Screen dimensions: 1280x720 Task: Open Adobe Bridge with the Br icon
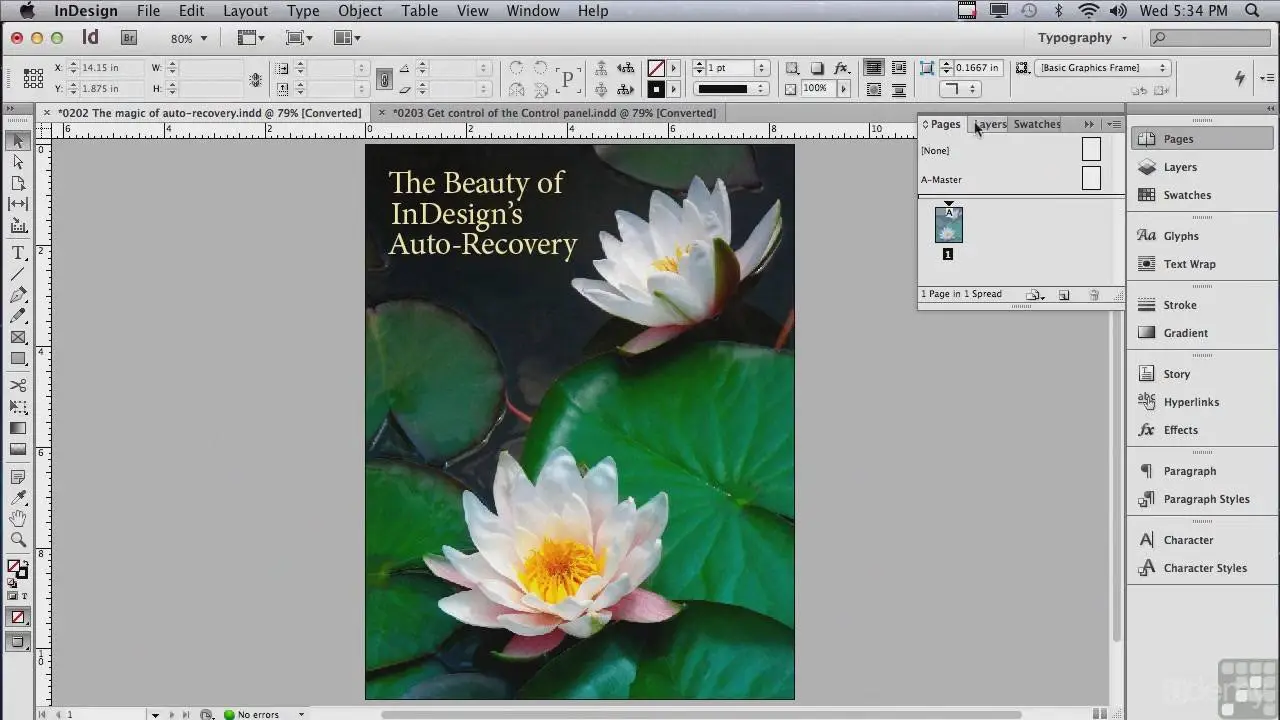point(128,38)
